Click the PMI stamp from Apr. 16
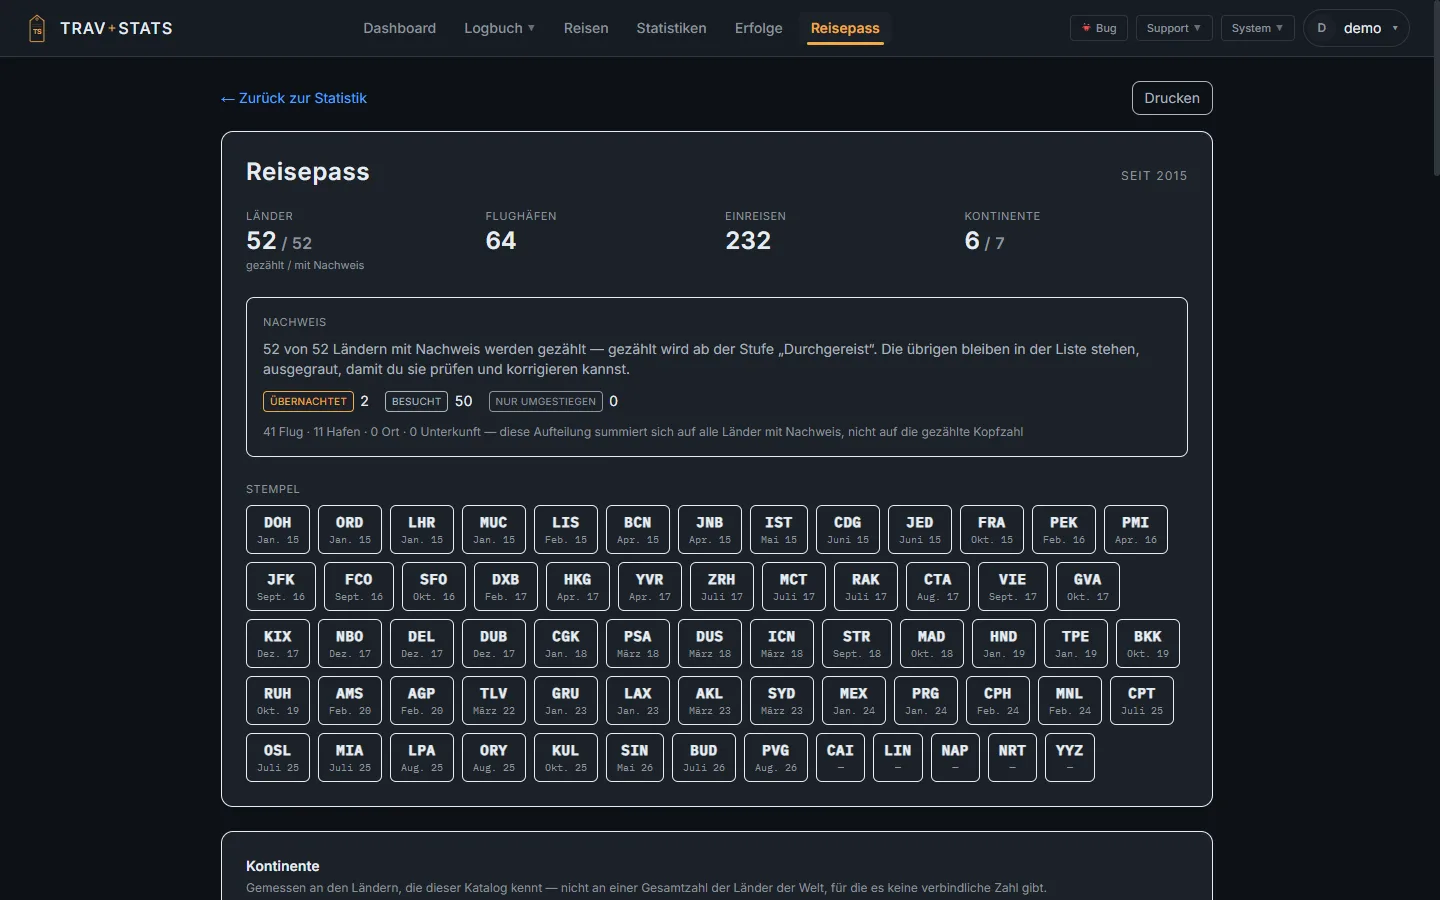The image size is (1440, 900). pyautogui.click(x=1136, y=529)
